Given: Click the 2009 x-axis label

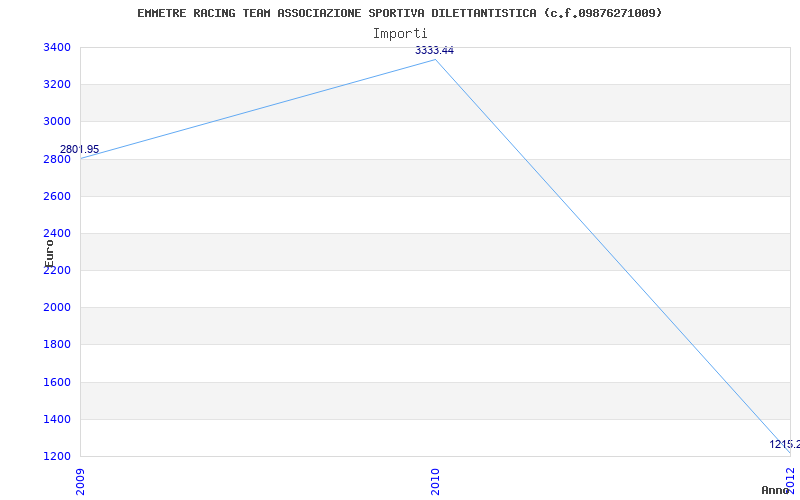Looking at the screenshot, I should (x=80, y=482).
